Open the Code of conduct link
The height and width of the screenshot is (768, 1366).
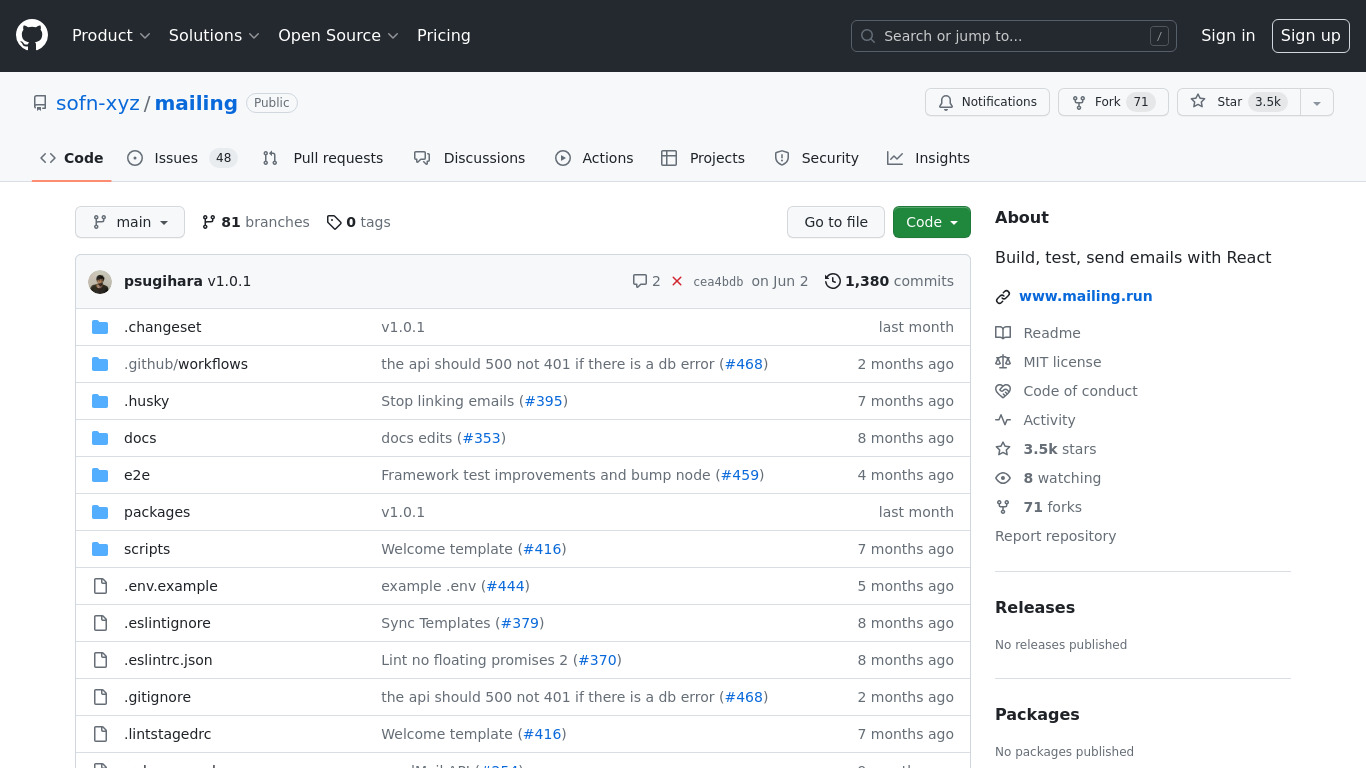(x=1066, y=391)
